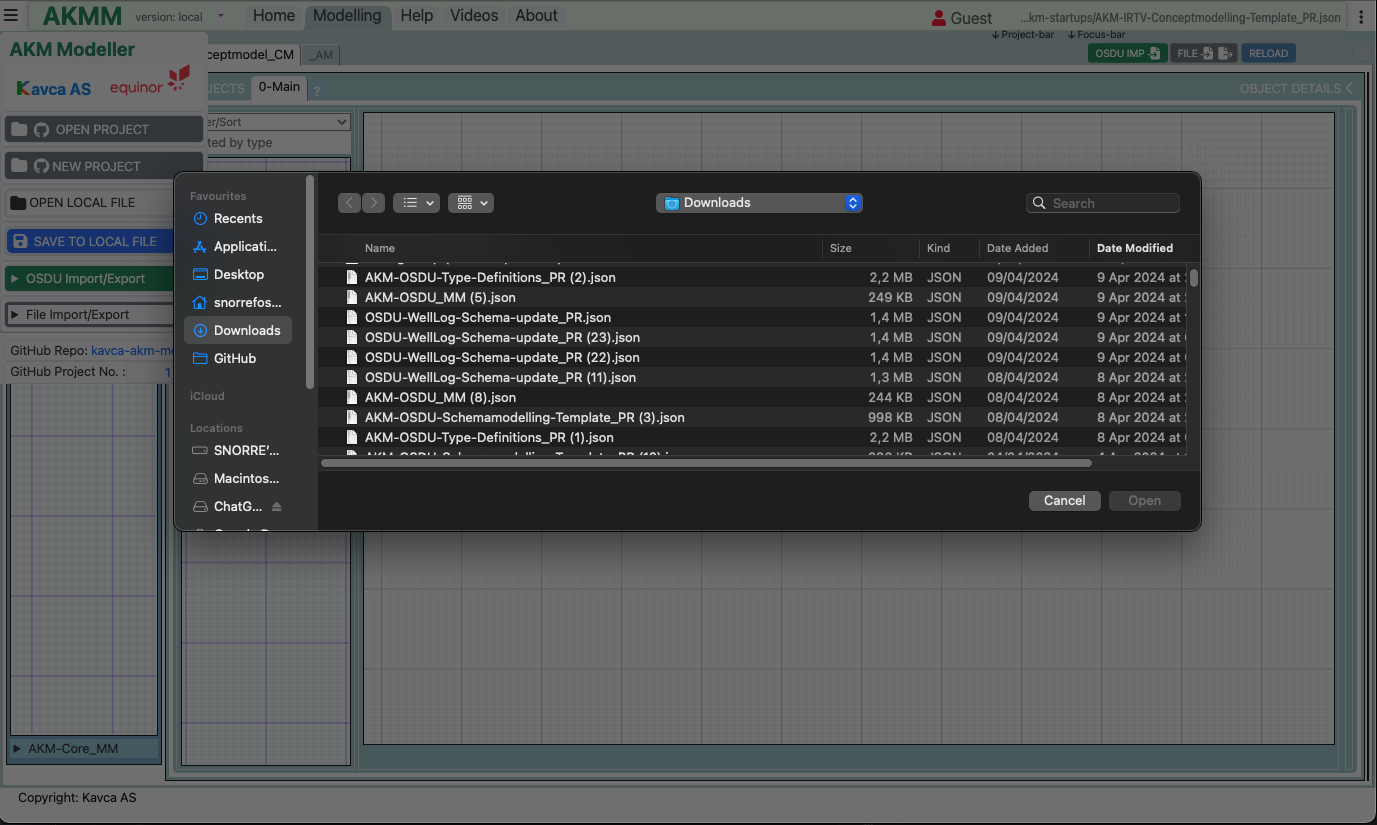
Task: Go forward in the file dialog
Action: pos(373,203)
